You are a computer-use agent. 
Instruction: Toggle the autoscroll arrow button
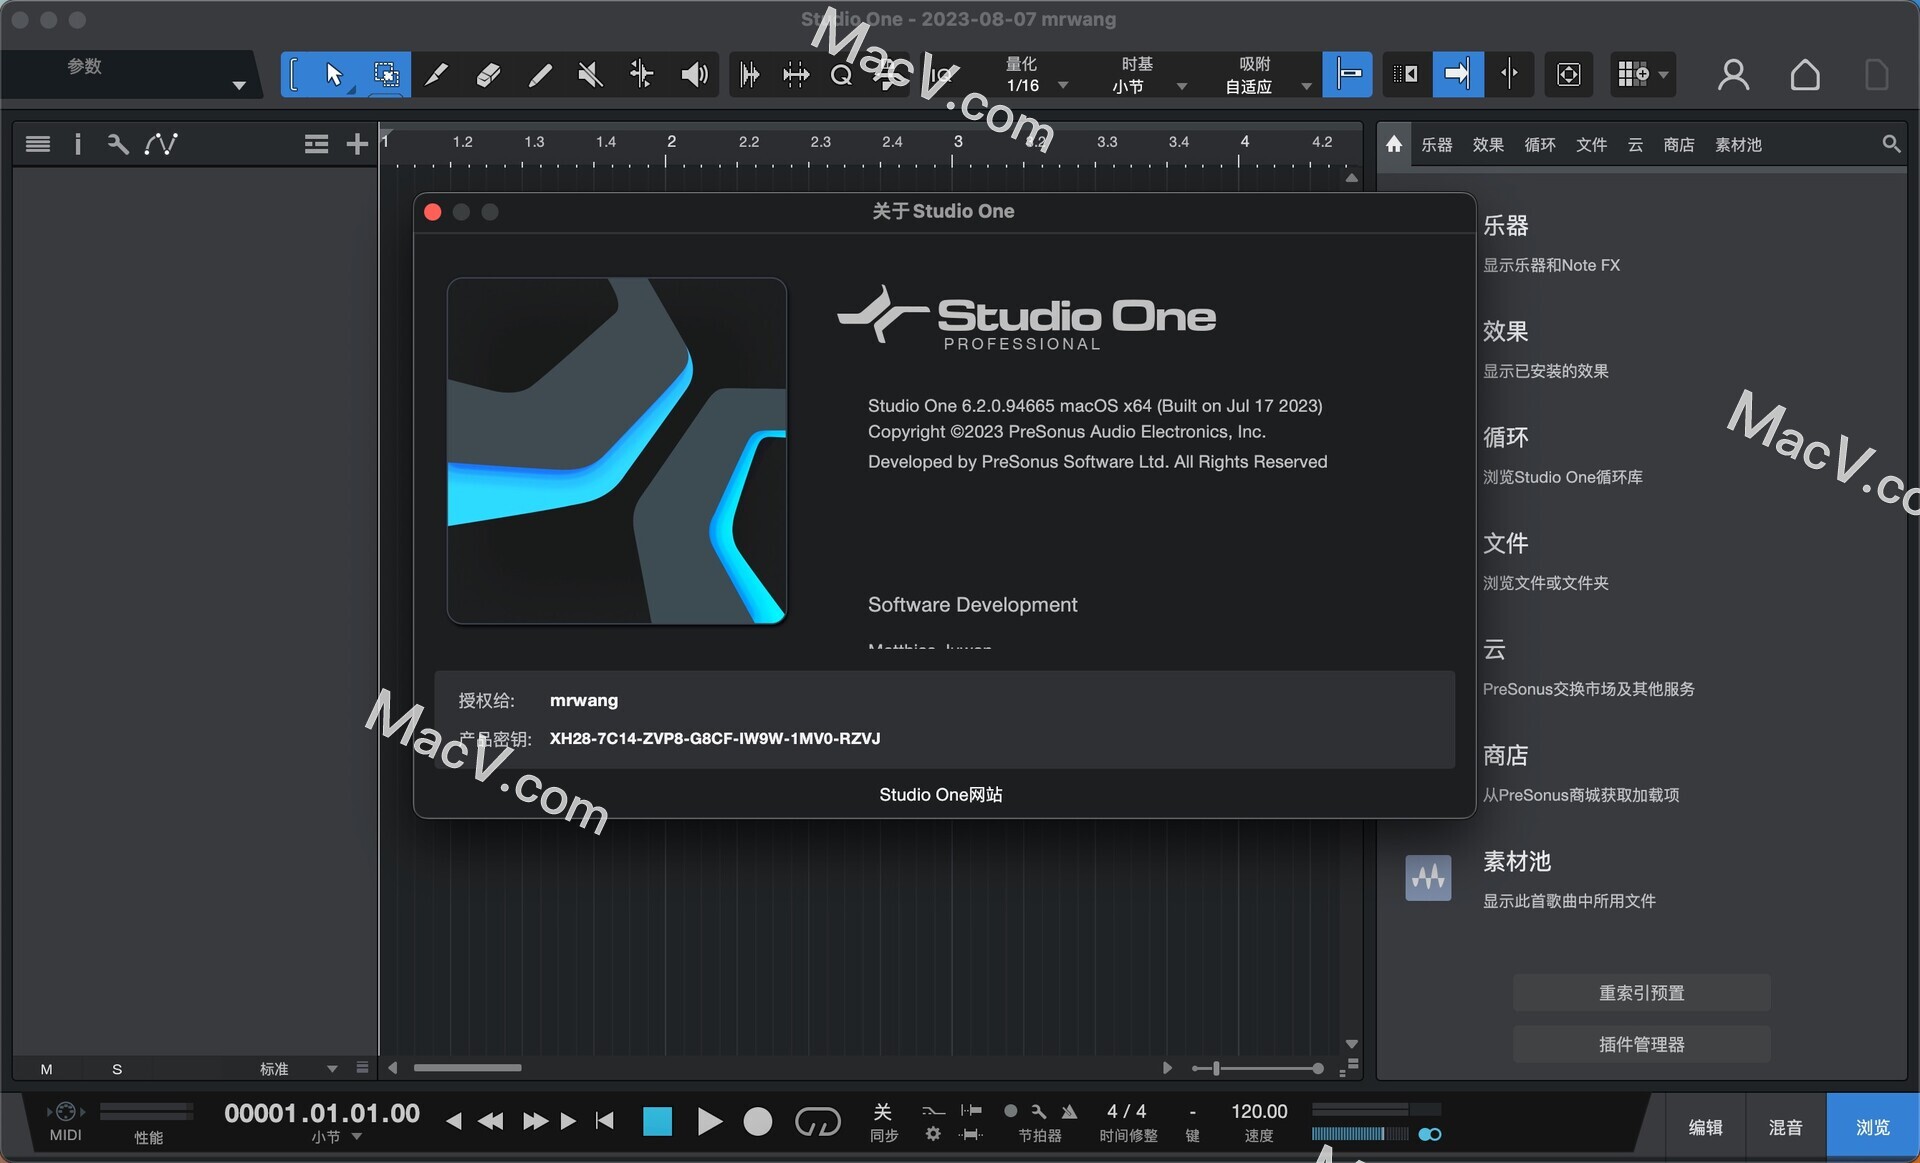pyautogui.click(x=1458, y=74)
